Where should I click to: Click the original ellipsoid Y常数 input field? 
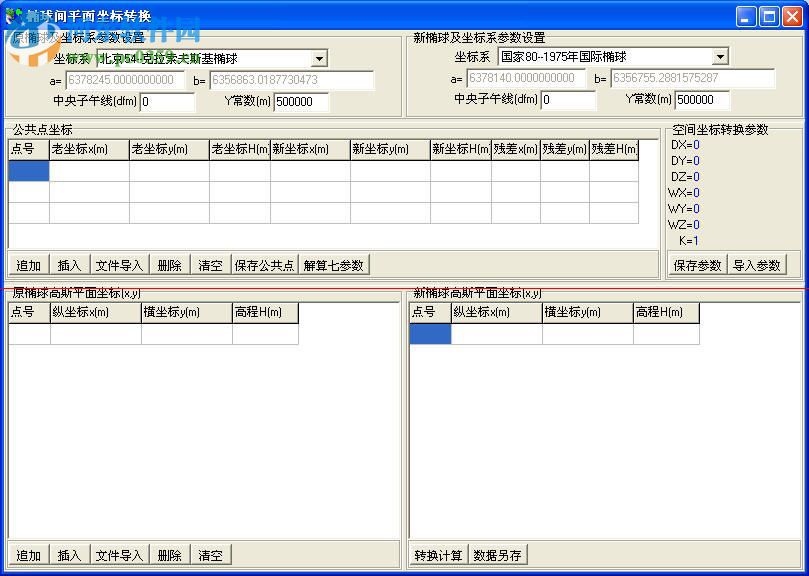click(301, 102)
